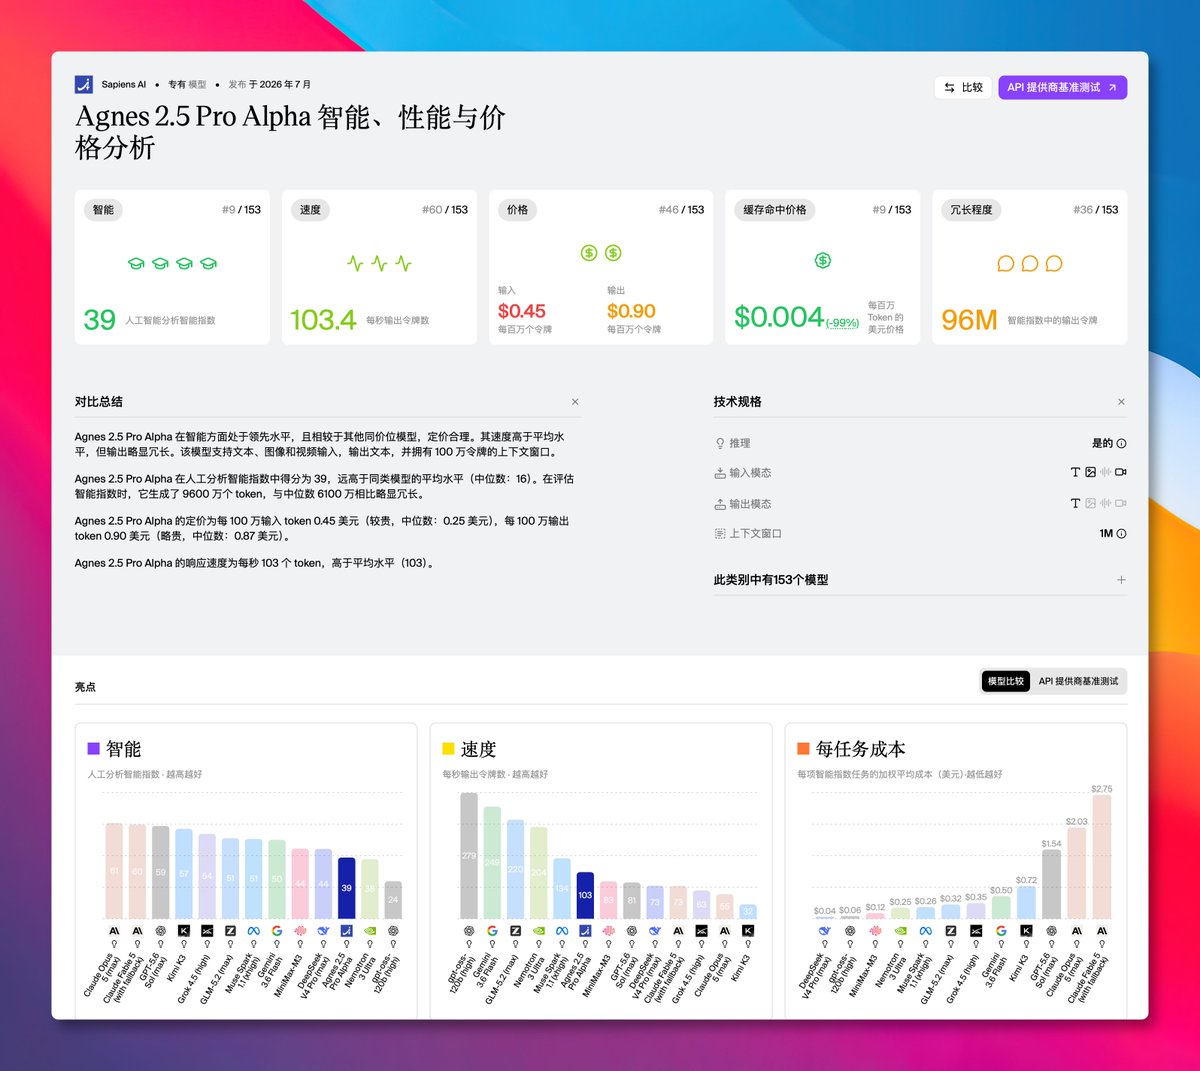1200x1071 pixels.
Task: Click the 推理 lightbulb icon
Action: tap(720, 444)
